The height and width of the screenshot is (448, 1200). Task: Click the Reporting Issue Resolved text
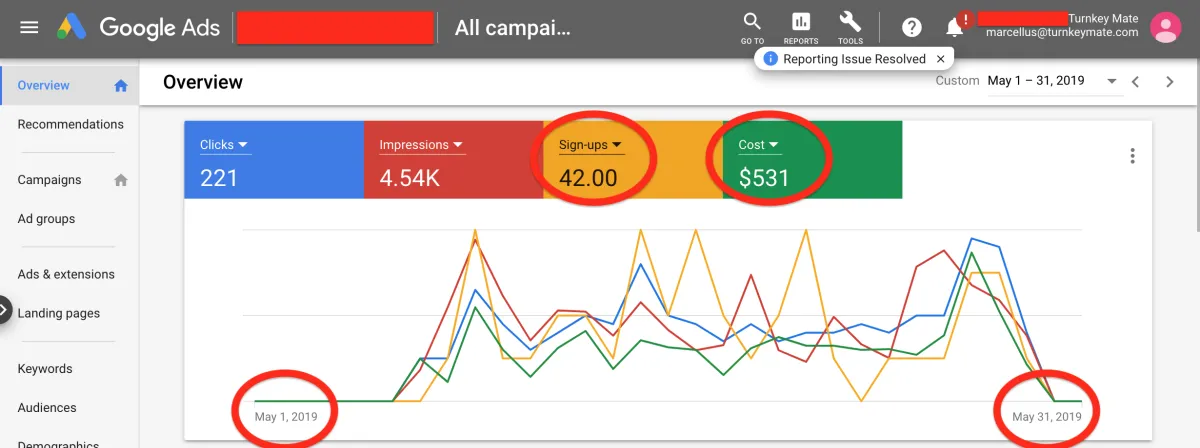point(855,59)
